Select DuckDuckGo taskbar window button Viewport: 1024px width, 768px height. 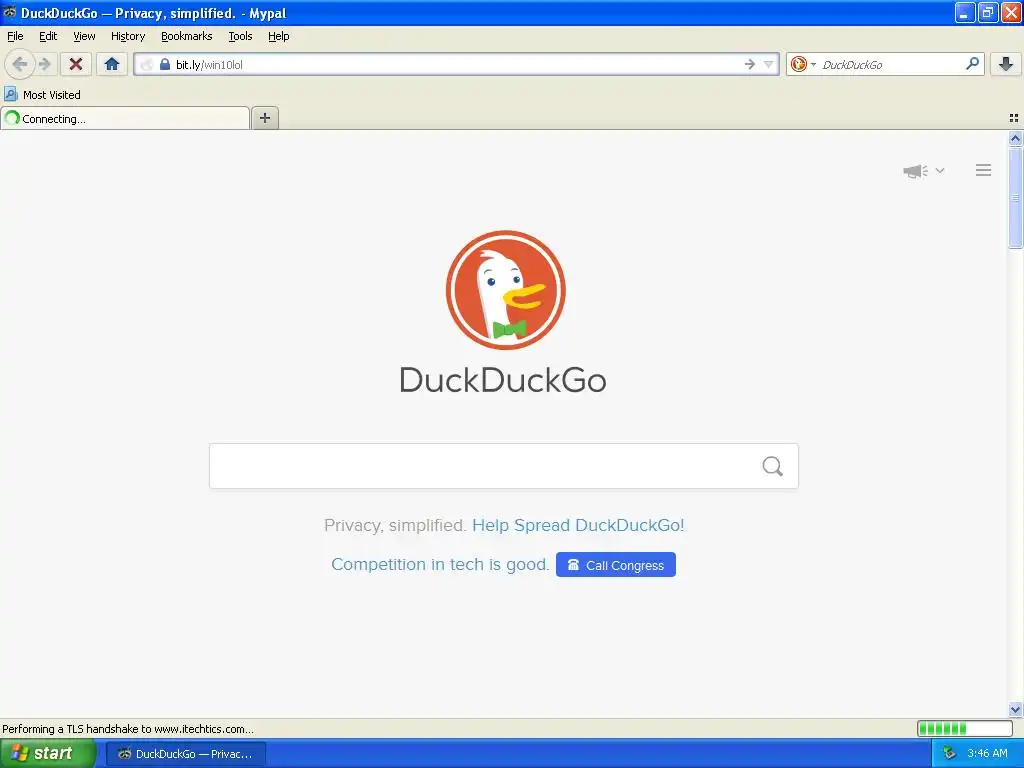pyautogui.click(x=186, y=754)
